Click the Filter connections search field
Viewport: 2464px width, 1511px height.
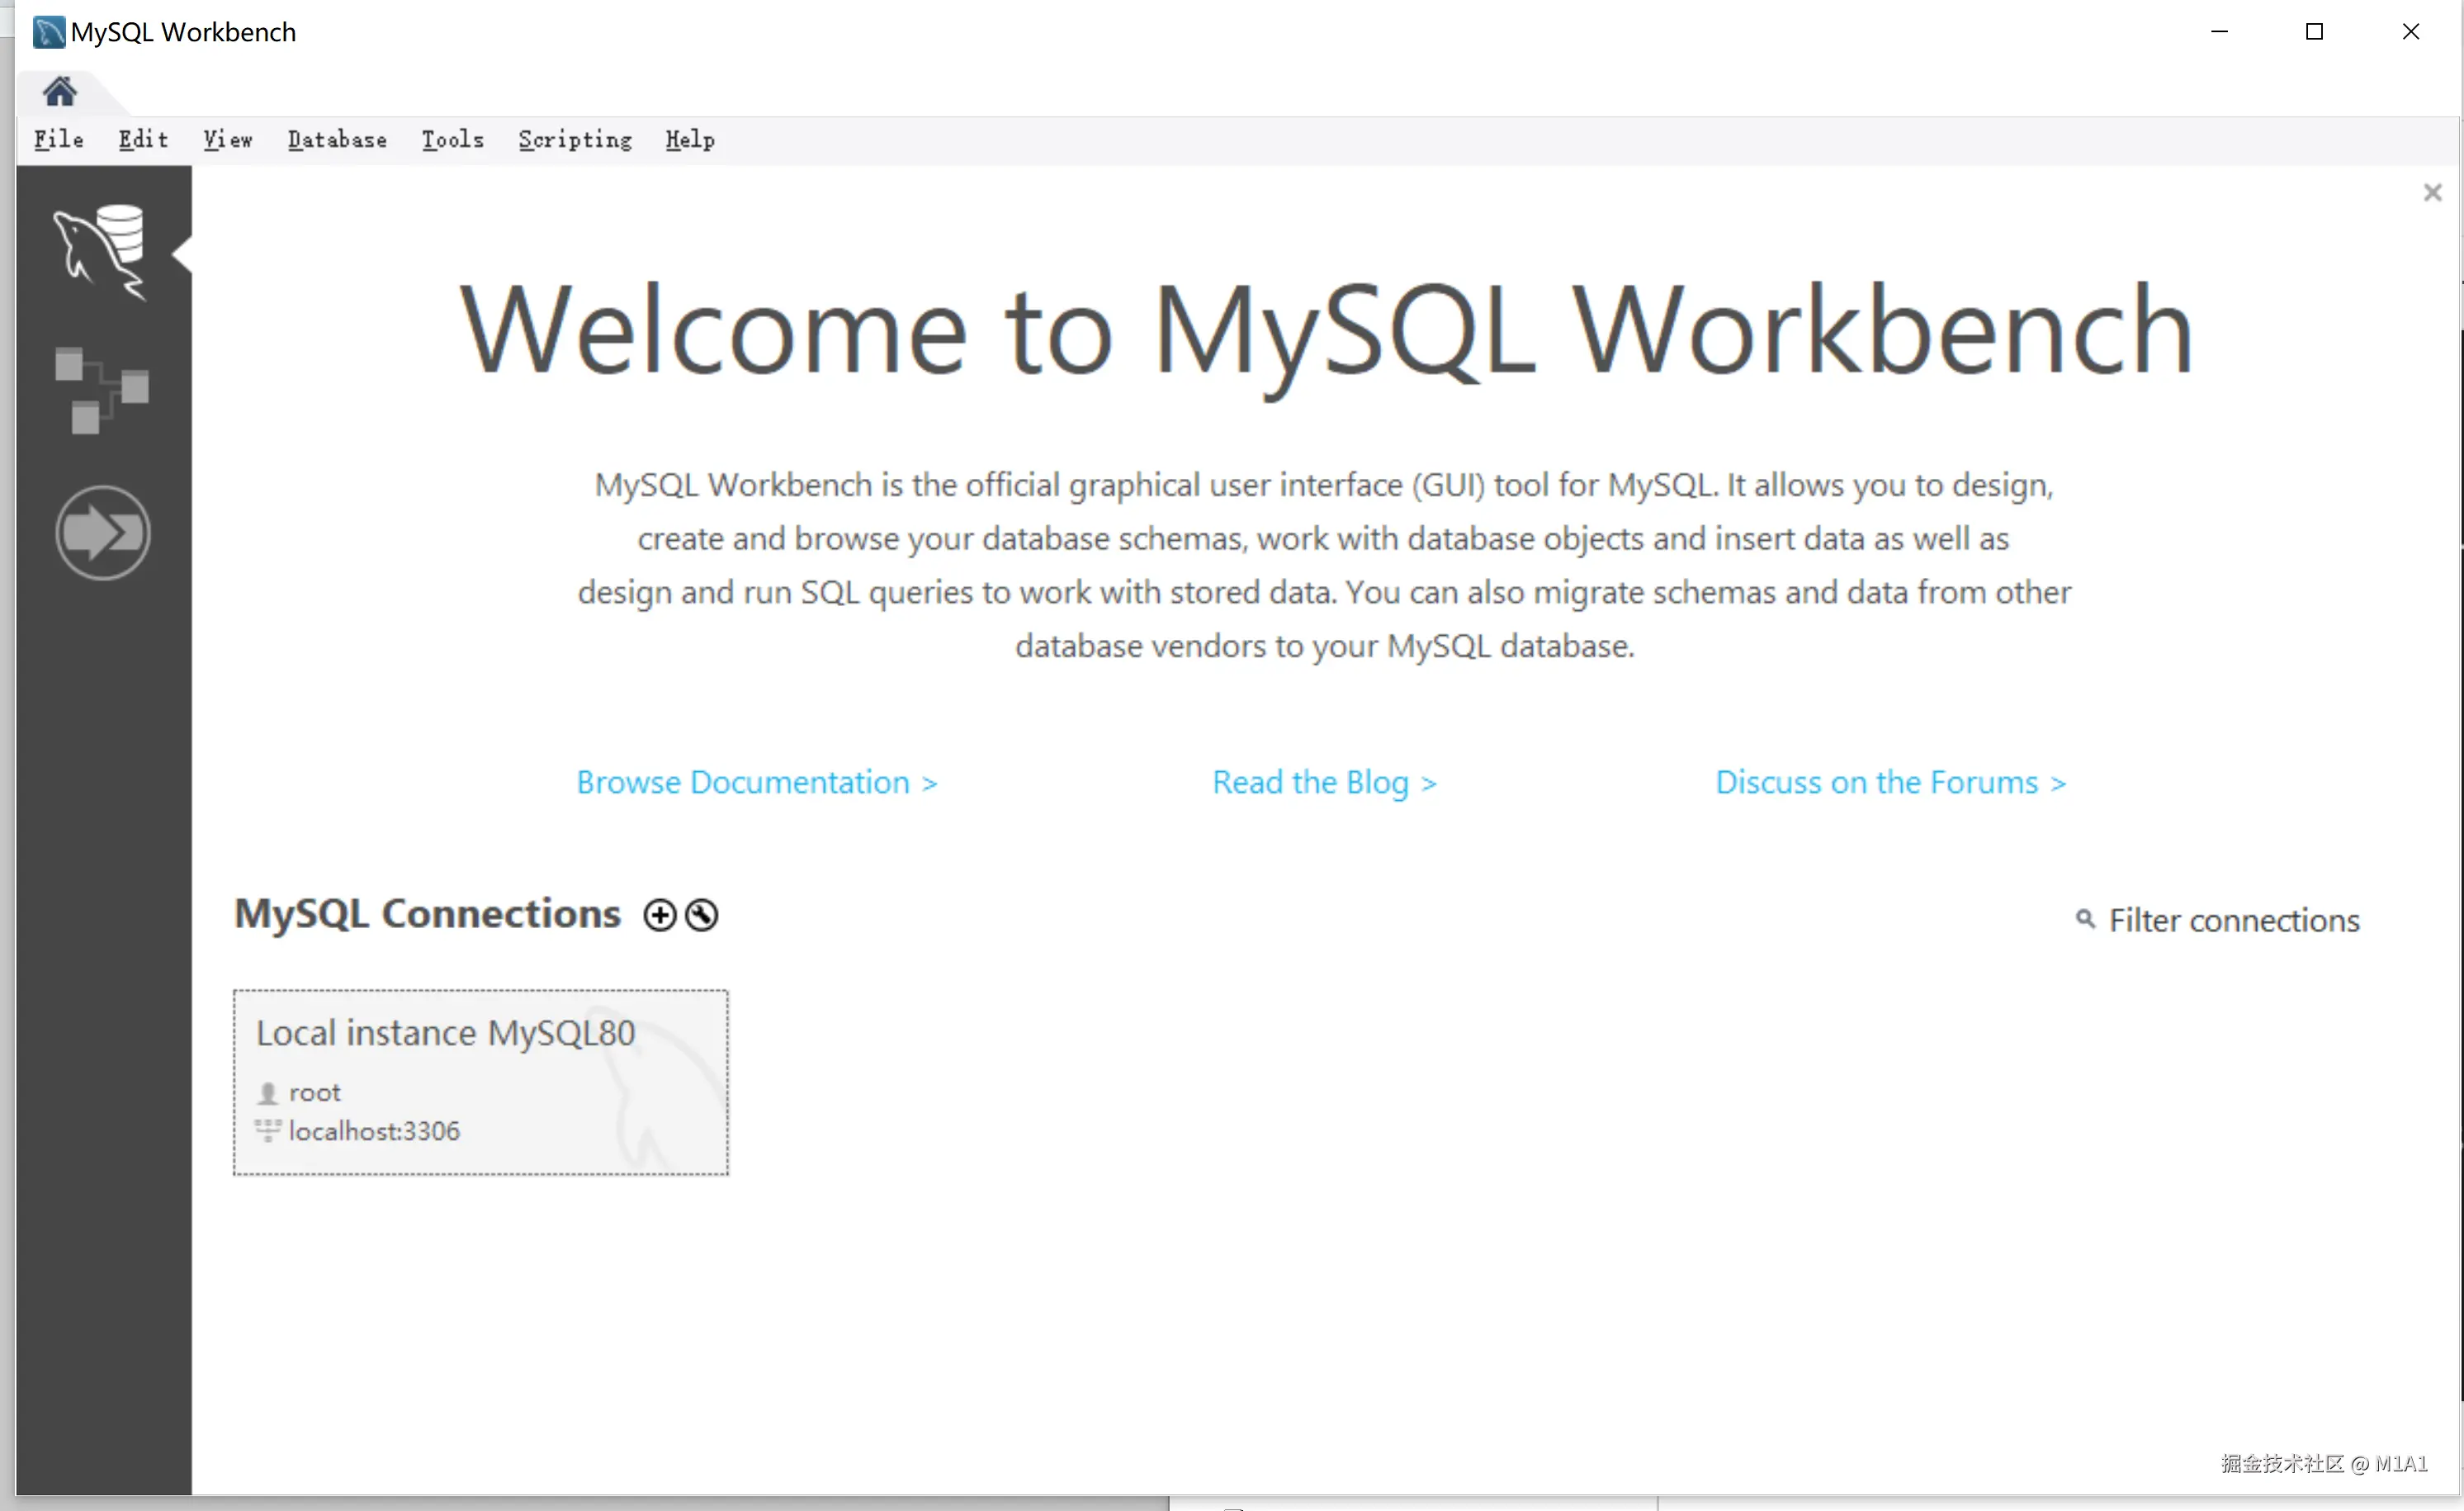[2234, 920]
